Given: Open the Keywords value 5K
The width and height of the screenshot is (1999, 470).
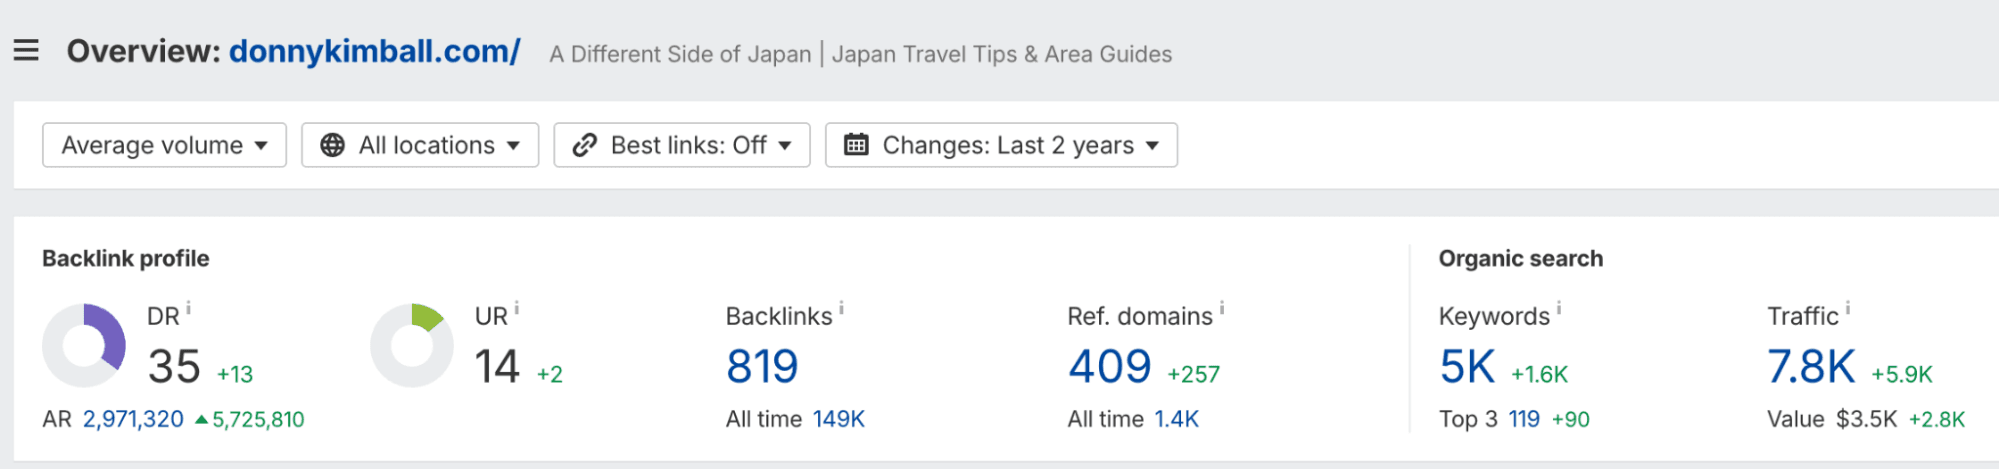Looking at the screenshot, I should coord(1467,367).
